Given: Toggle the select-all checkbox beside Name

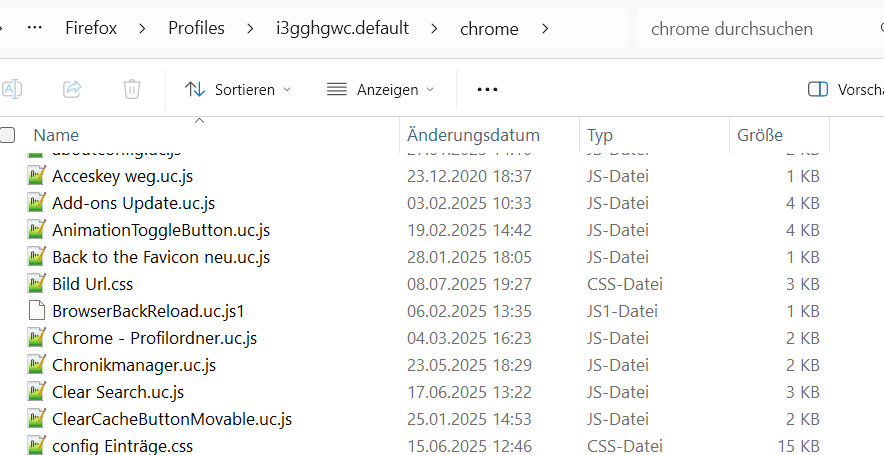Looking at the screenshot, I should (x=9, y=135).
